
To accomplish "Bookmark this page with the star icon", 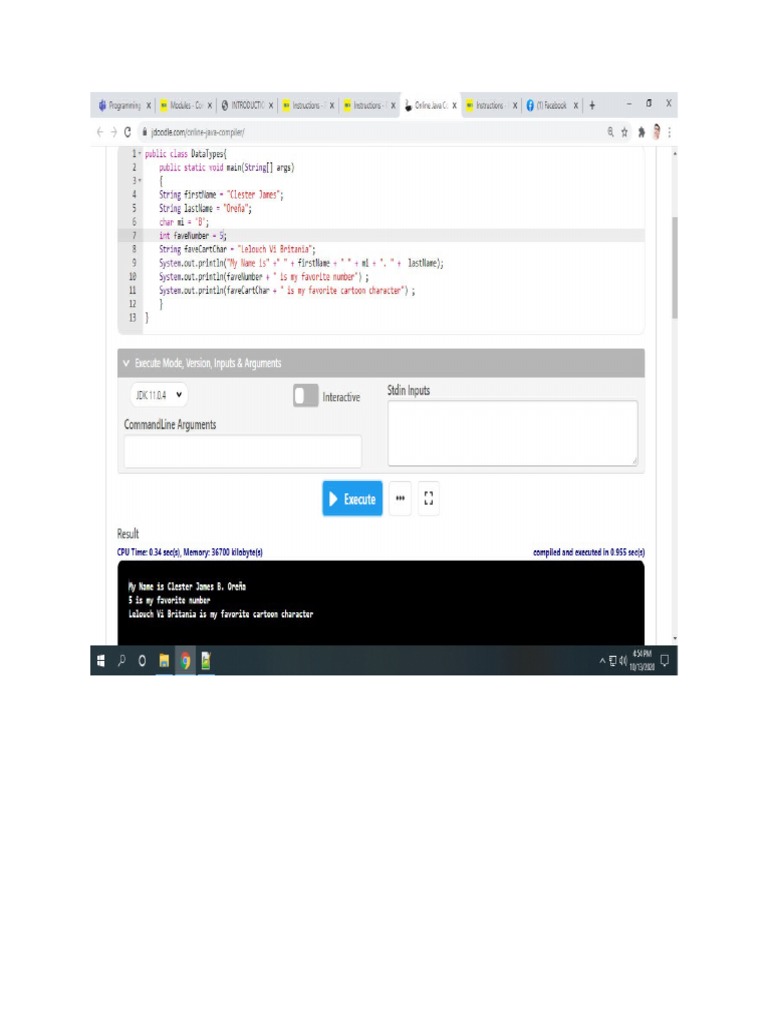I will (625, 132).
